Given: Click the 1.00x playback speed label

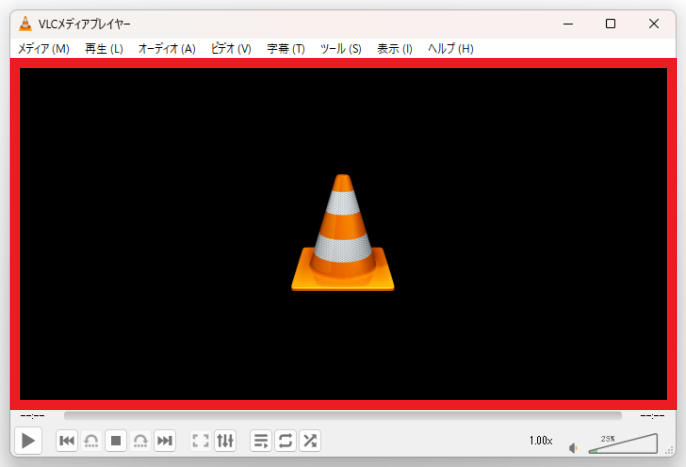Looking at the screenshot, I should pyautogui.click(x=541, y=440).
